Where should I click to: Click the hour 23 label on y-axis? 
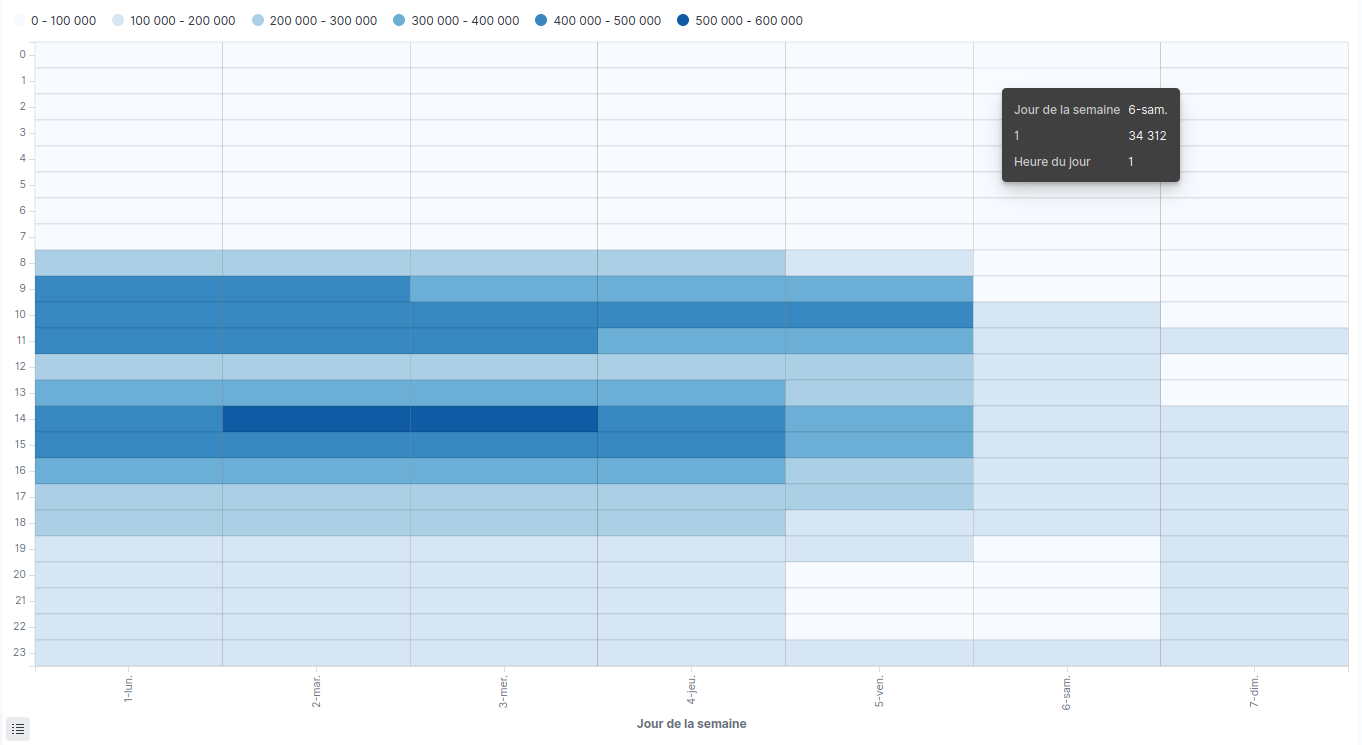(x=22, y=653)
